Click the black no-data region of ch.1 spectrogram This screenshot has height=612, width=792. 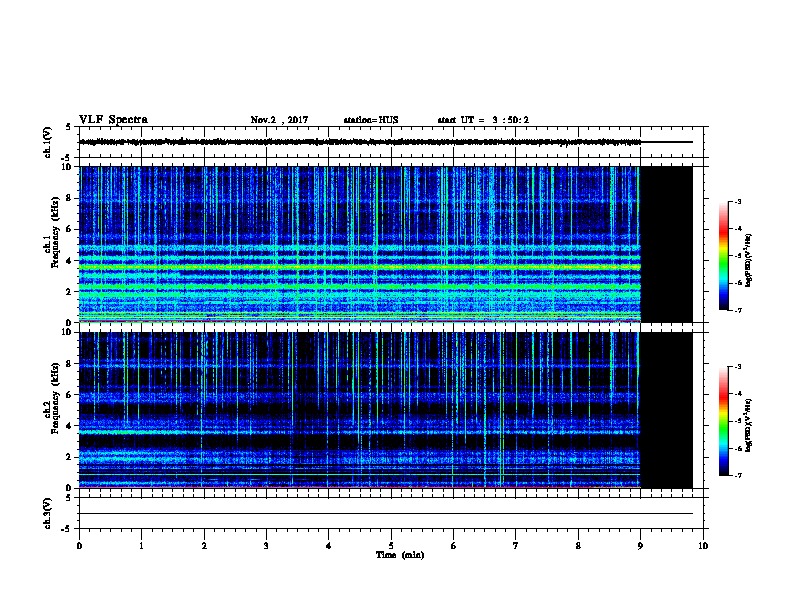667,244
